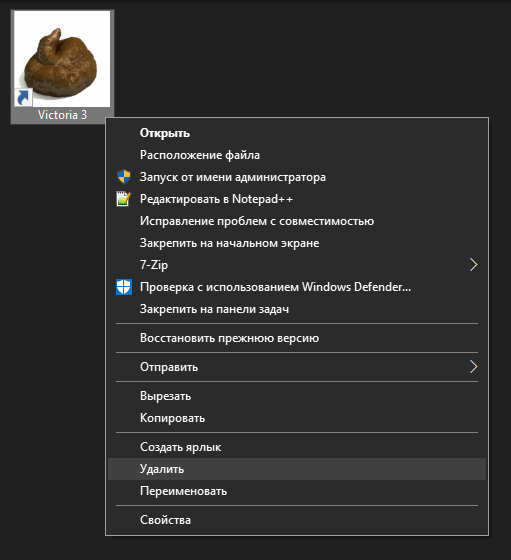This screenshot has height=560, width=511.
Task: Choose Создать ярлык
Action: coord(297,447)
